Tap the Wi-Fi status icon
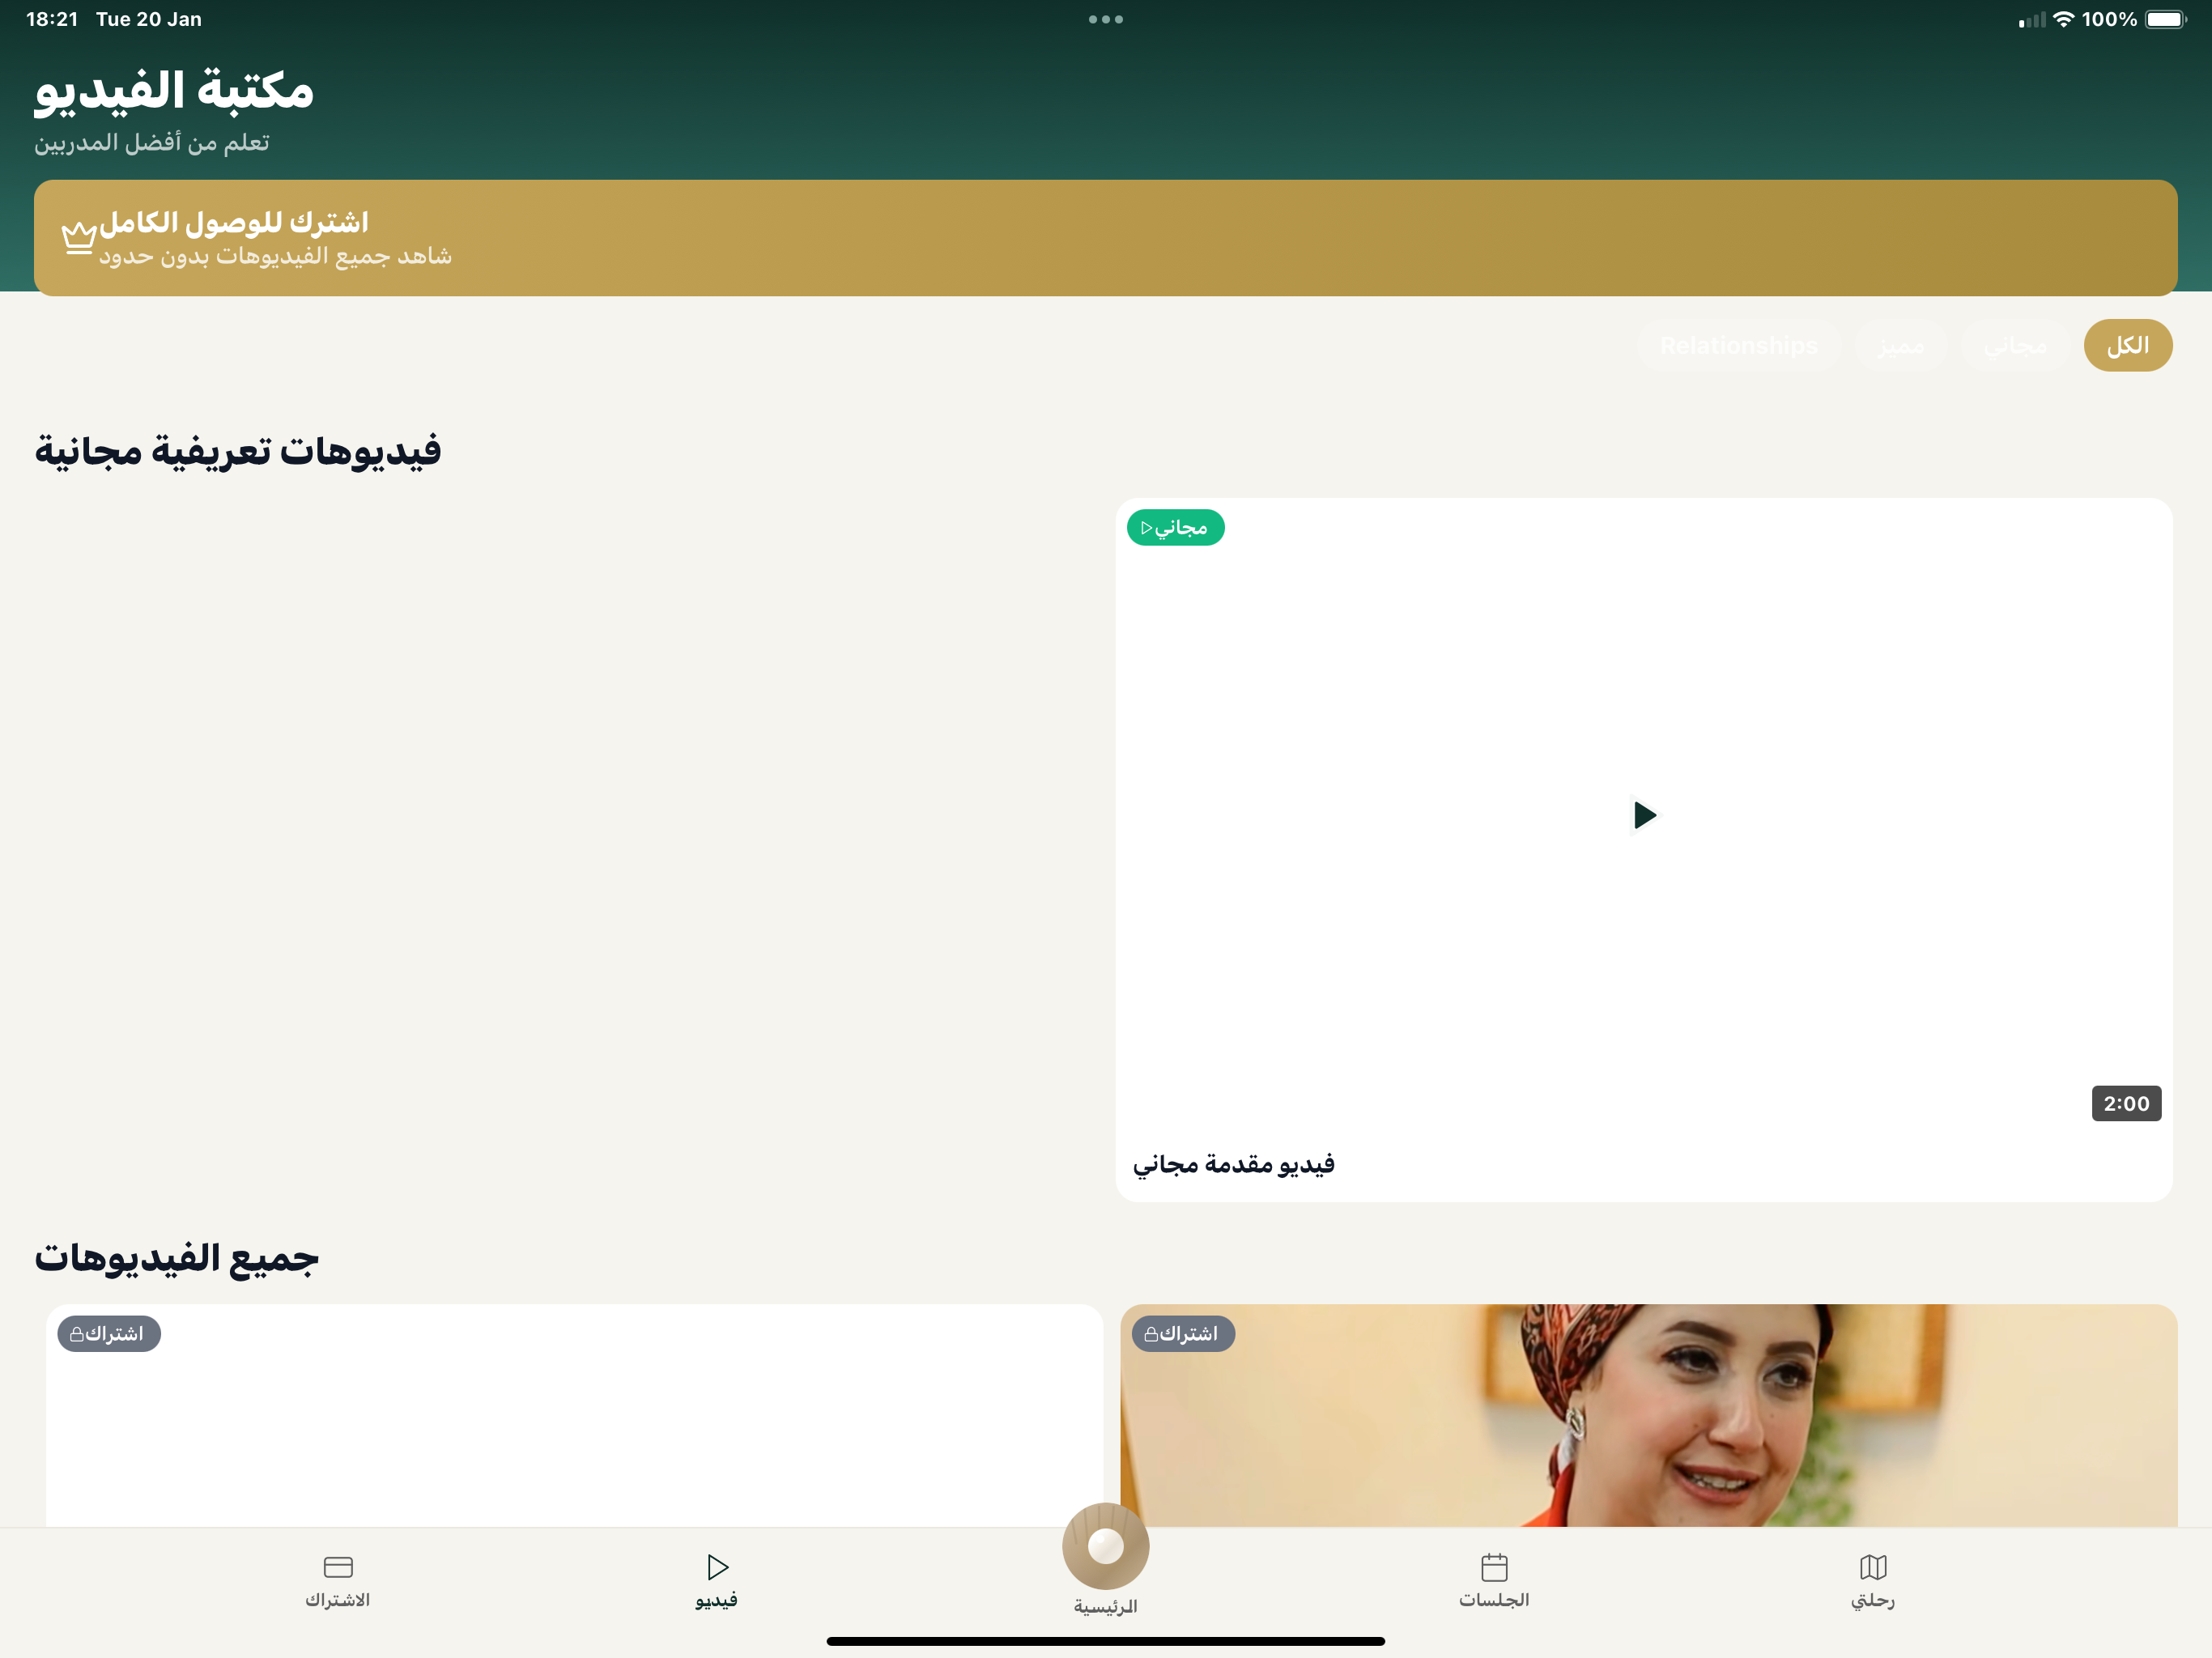This screenshot has width=2212, height=1658. [x=2063, y=19]
